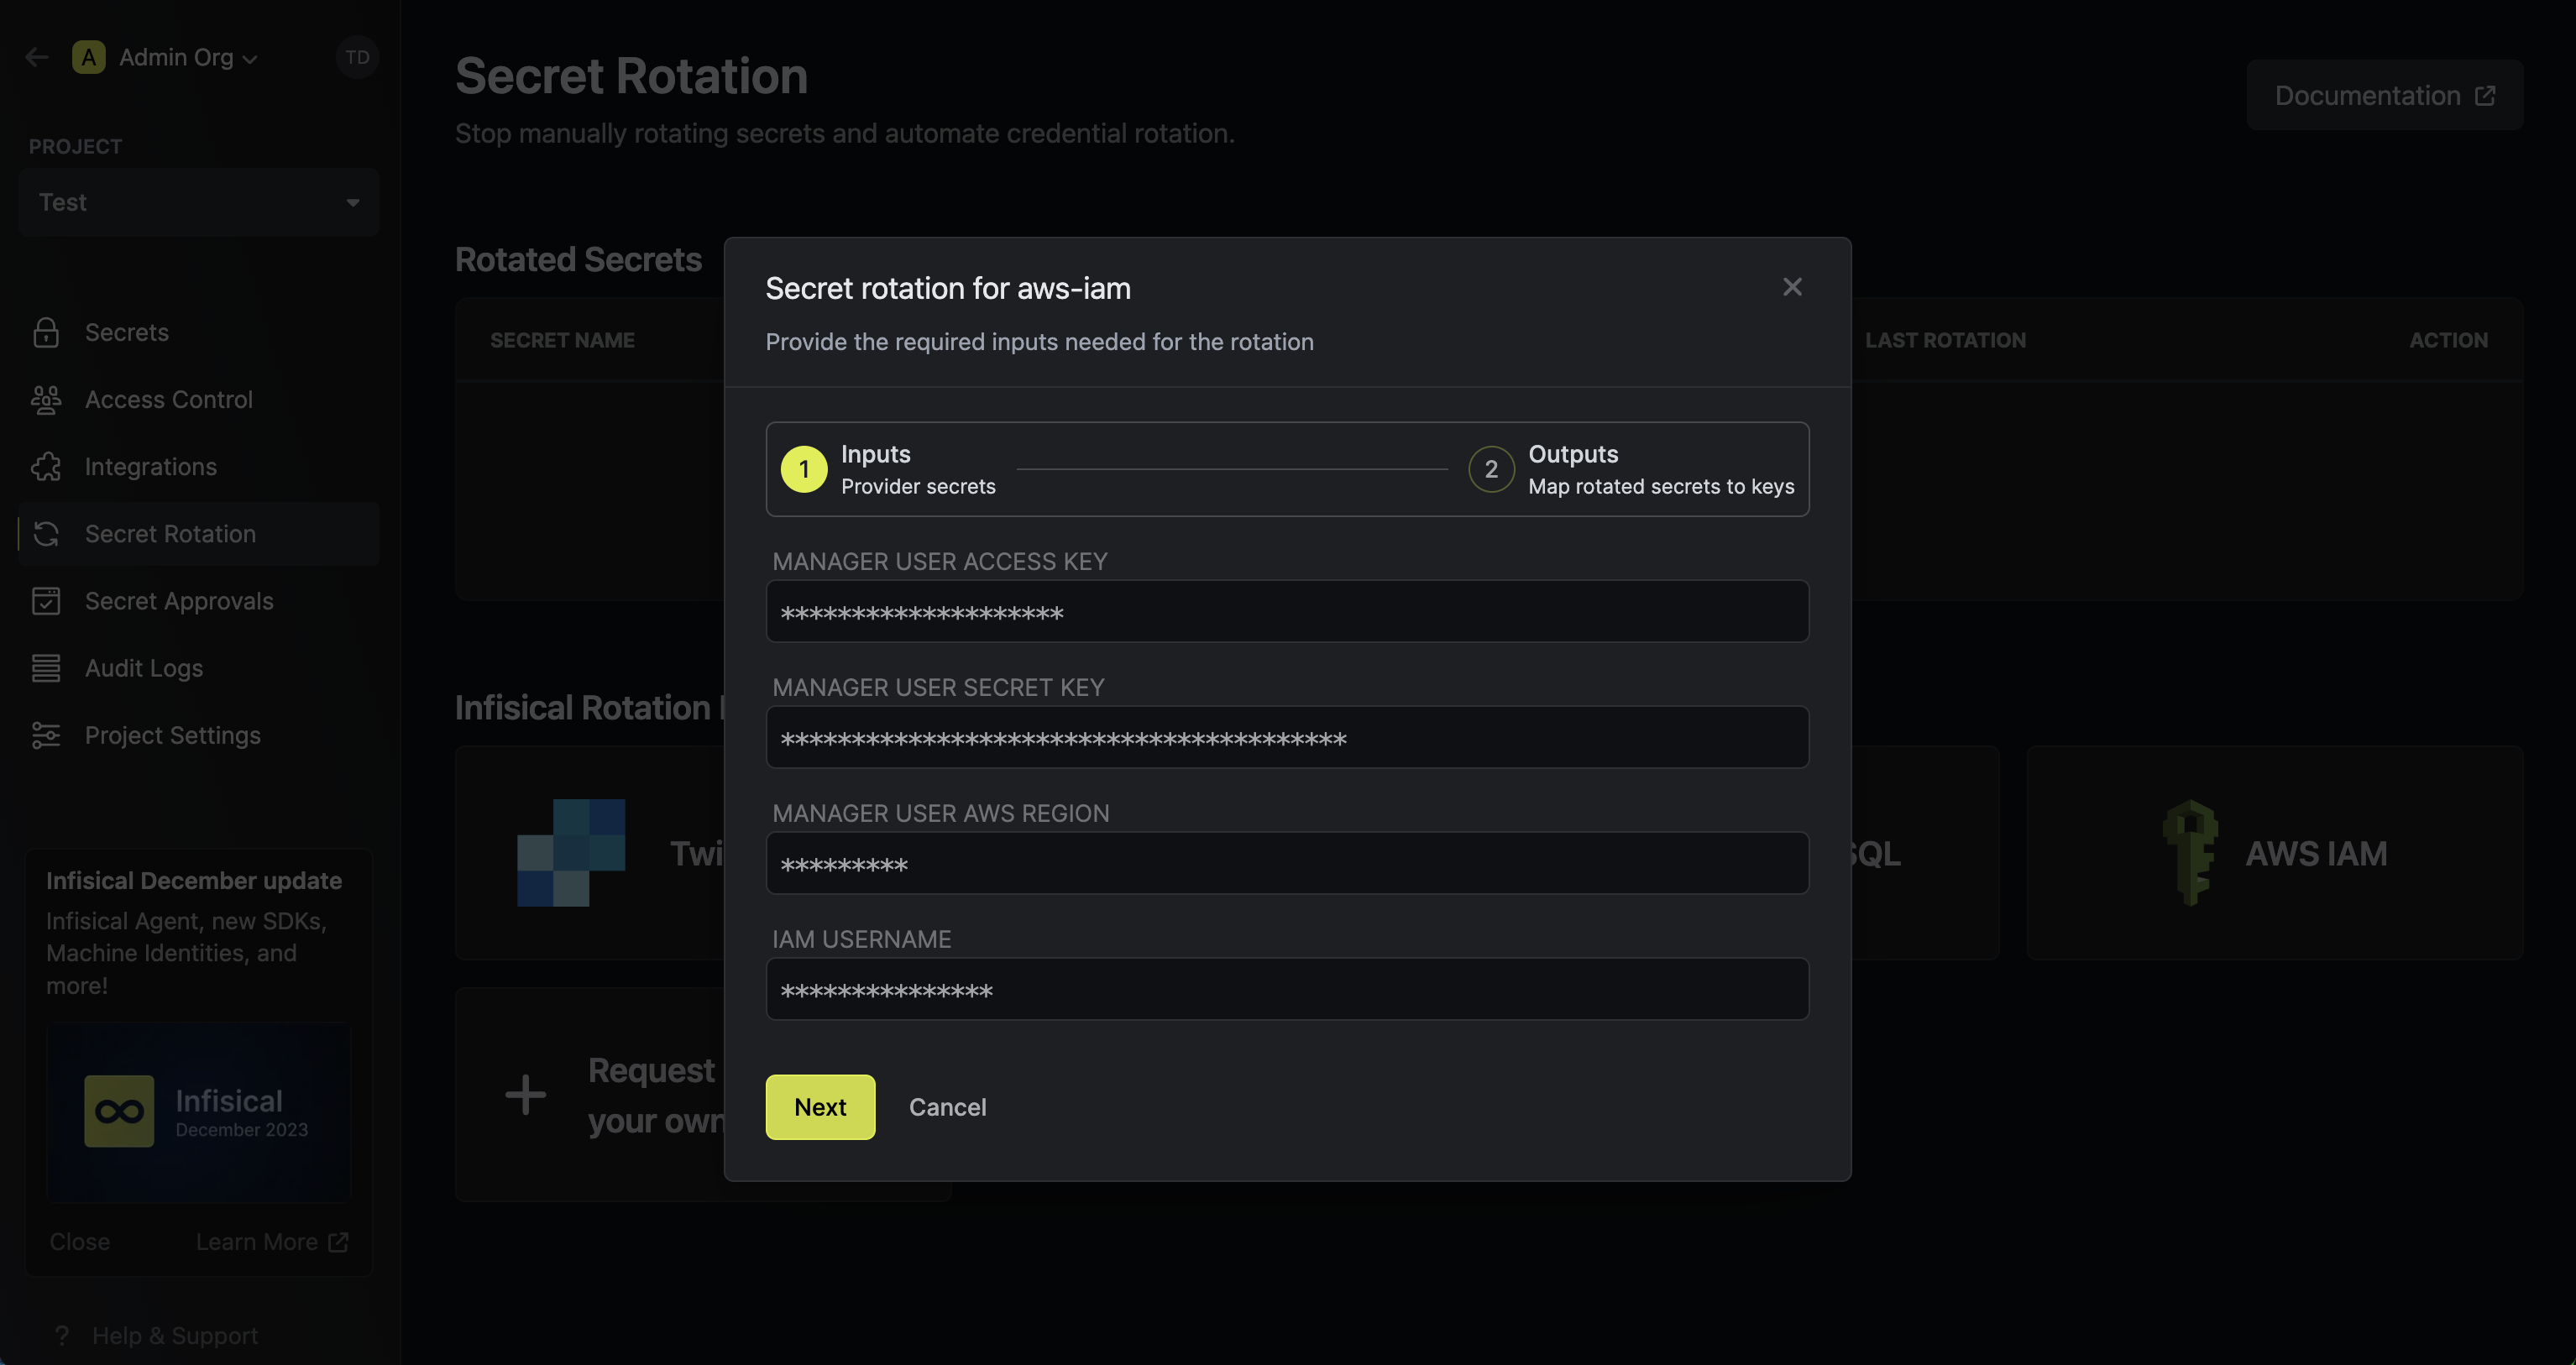This screenshot has width=2576, height=1365.
Task: Expand the Test project selector
Action: coord(199,203)
